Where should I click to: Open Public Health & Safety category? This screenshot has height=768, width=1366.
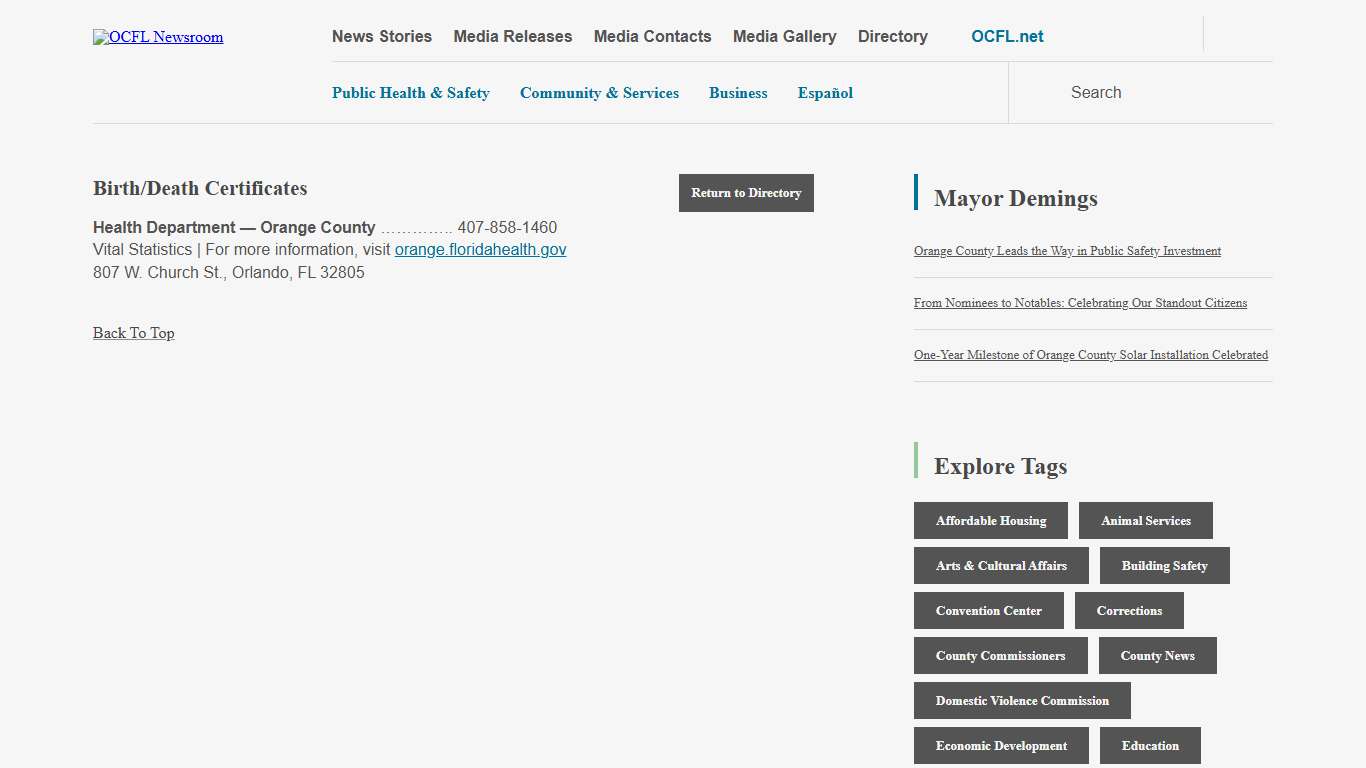pos(411,93)
